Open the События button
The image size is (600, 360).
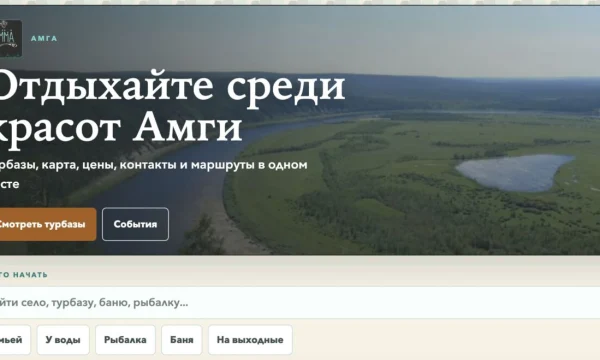coord(135,224)
